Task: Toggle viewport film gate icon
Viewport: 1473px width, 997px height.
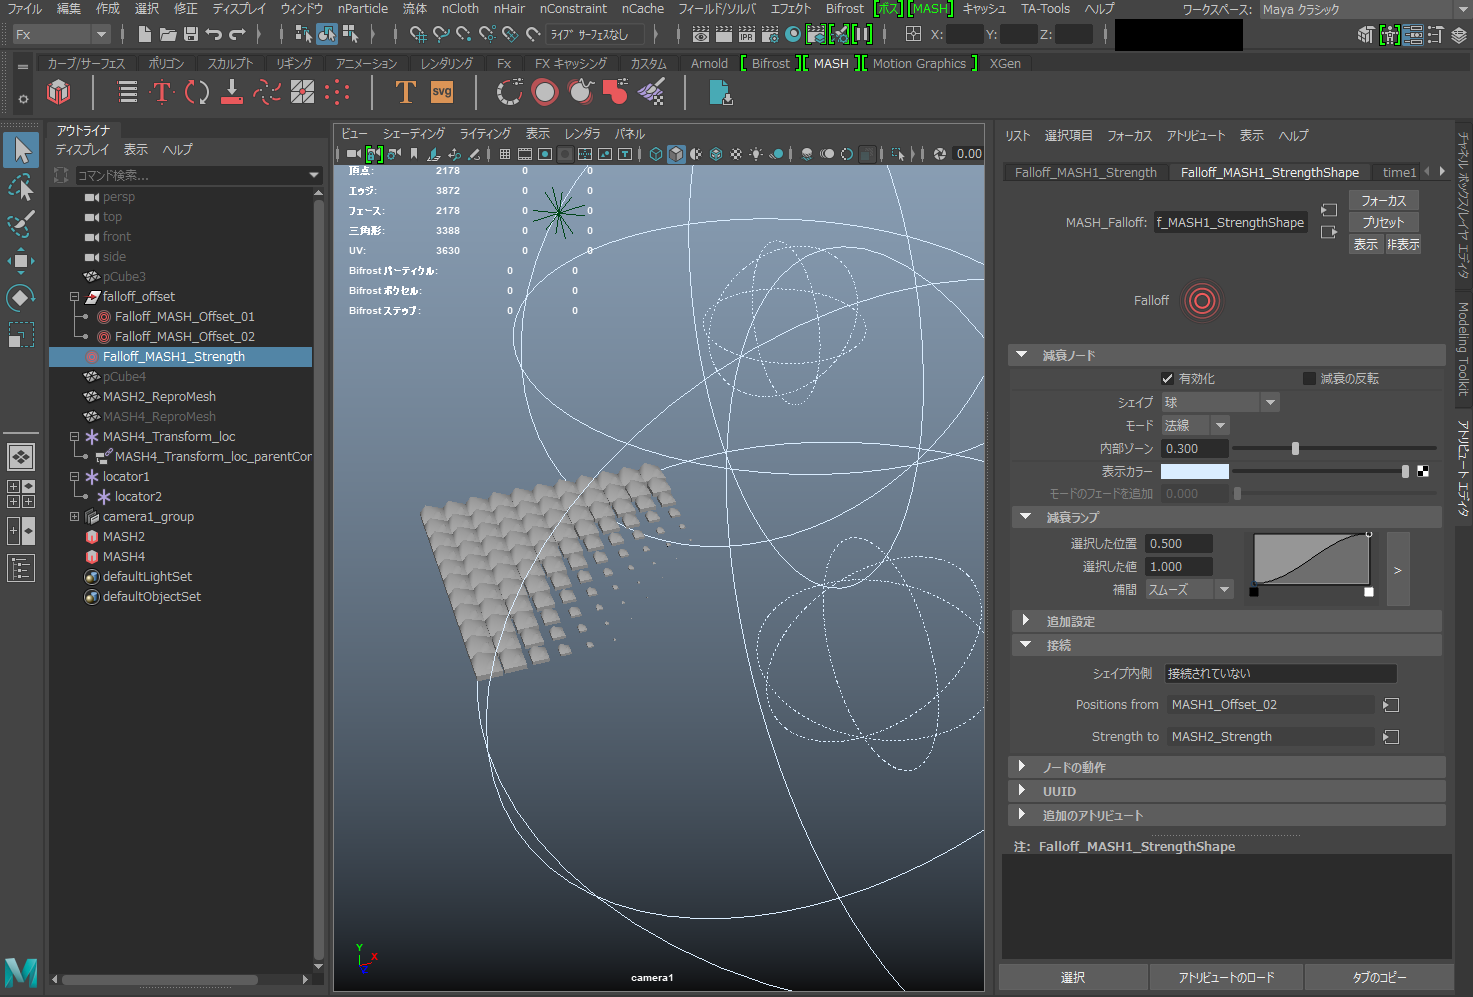Action: pyautogui.click(x=525, y=154)
